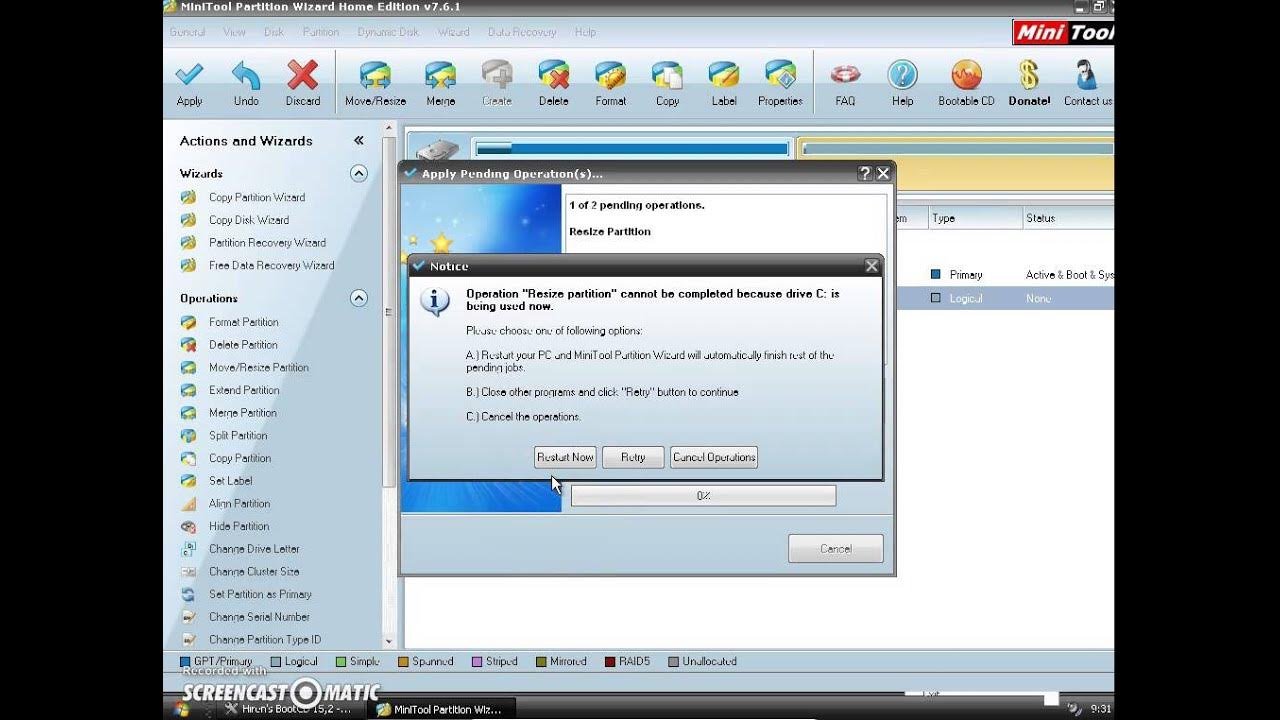The height and width of the screenshot is (720, 1280).
Task: Launch Copy Disk Wizard in sidebar
Action: 249,220
